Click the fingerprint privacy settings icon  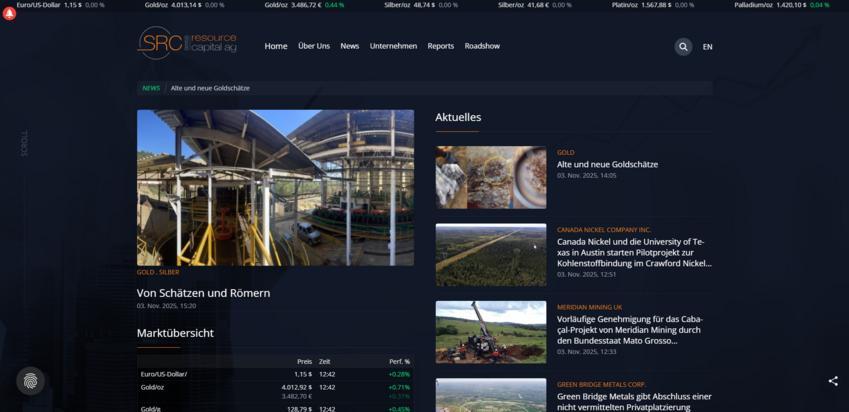coord(30,381)
